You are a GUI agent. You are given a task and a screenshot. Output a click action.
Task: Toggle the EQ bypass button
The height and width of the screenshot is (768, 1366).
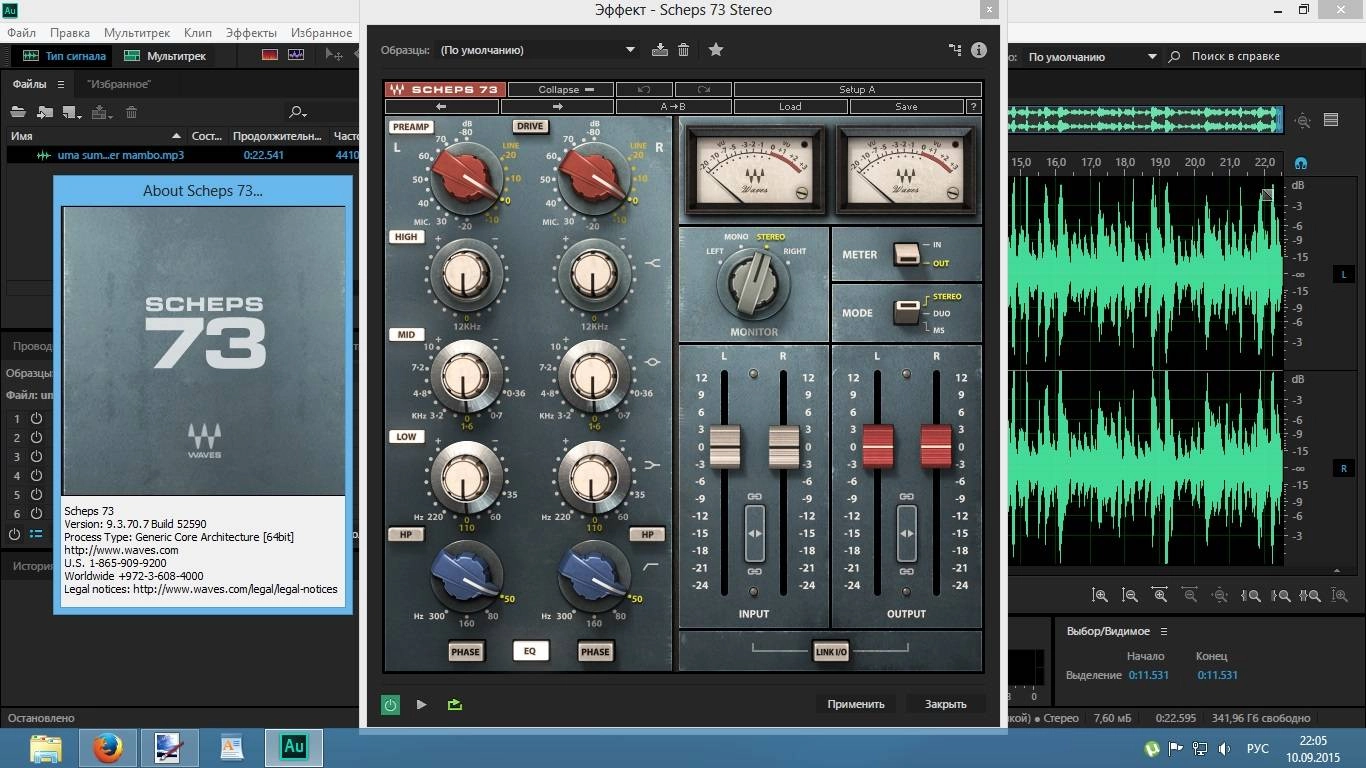(x=530, y=651)
